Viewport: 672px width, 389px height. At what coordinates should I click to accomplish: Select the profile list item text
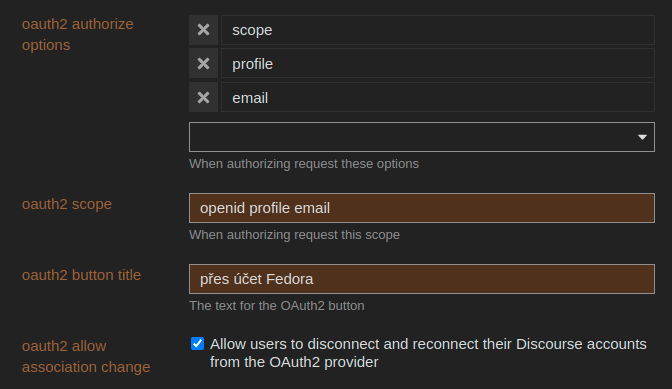tap(252, 64)
